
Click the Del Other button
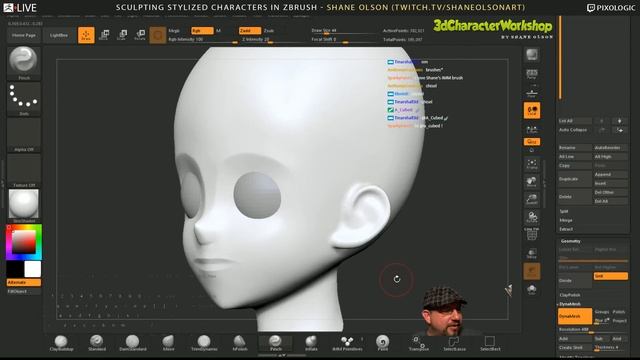coord(611,192)
